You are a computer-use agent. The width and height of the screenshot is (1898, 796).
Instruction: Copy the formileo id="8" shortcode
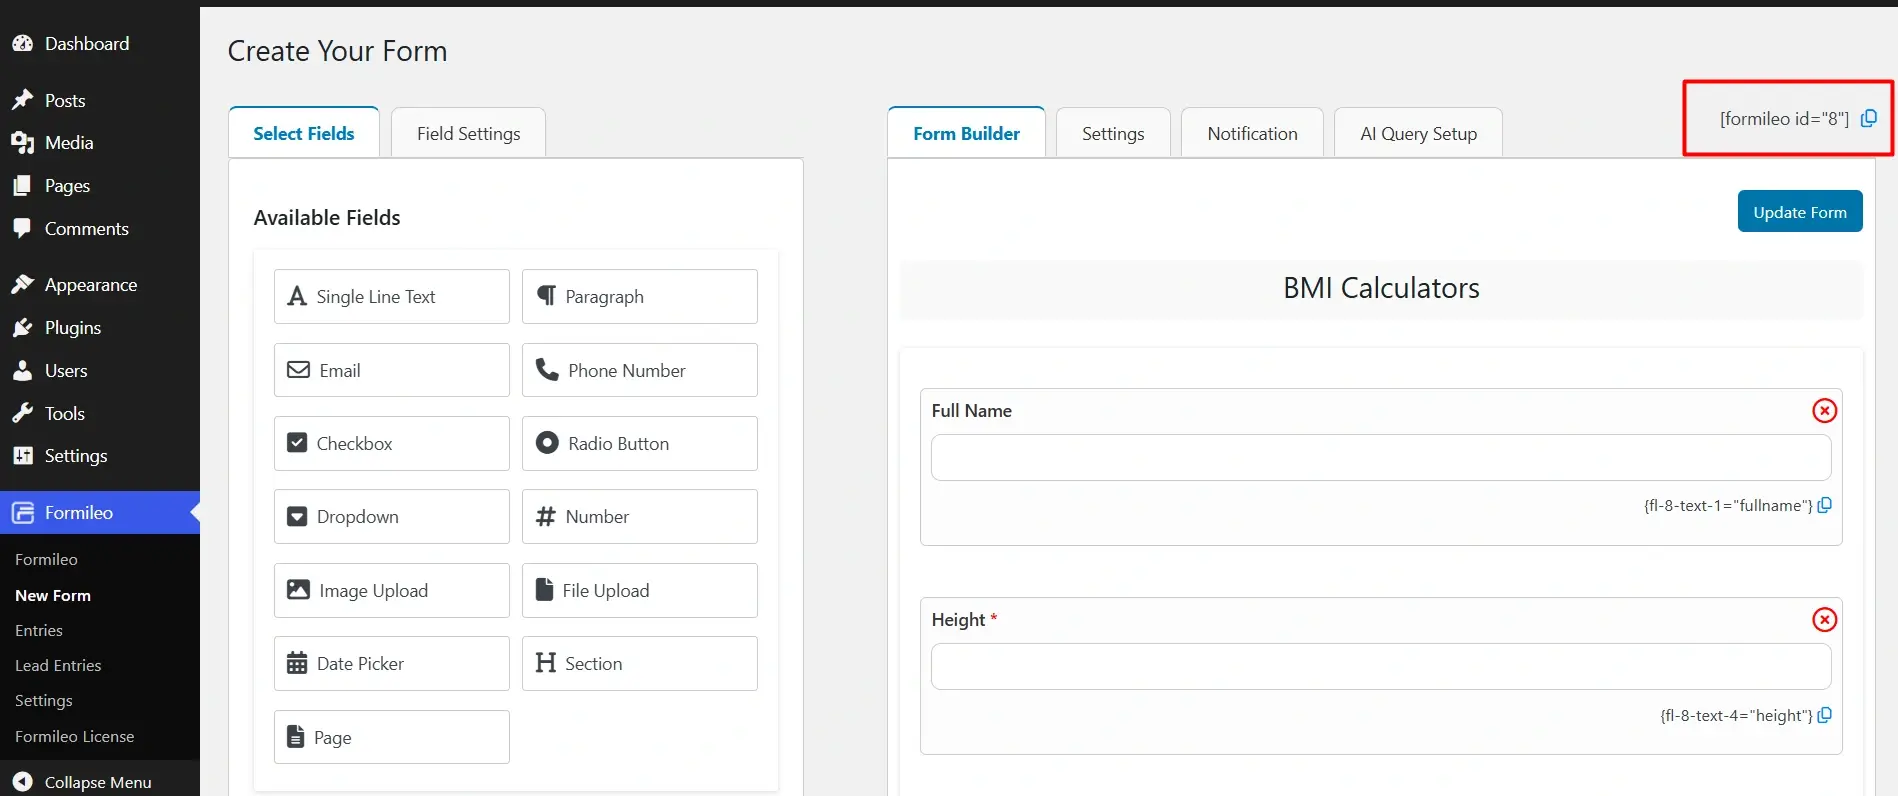click(x=1868, y=119)
